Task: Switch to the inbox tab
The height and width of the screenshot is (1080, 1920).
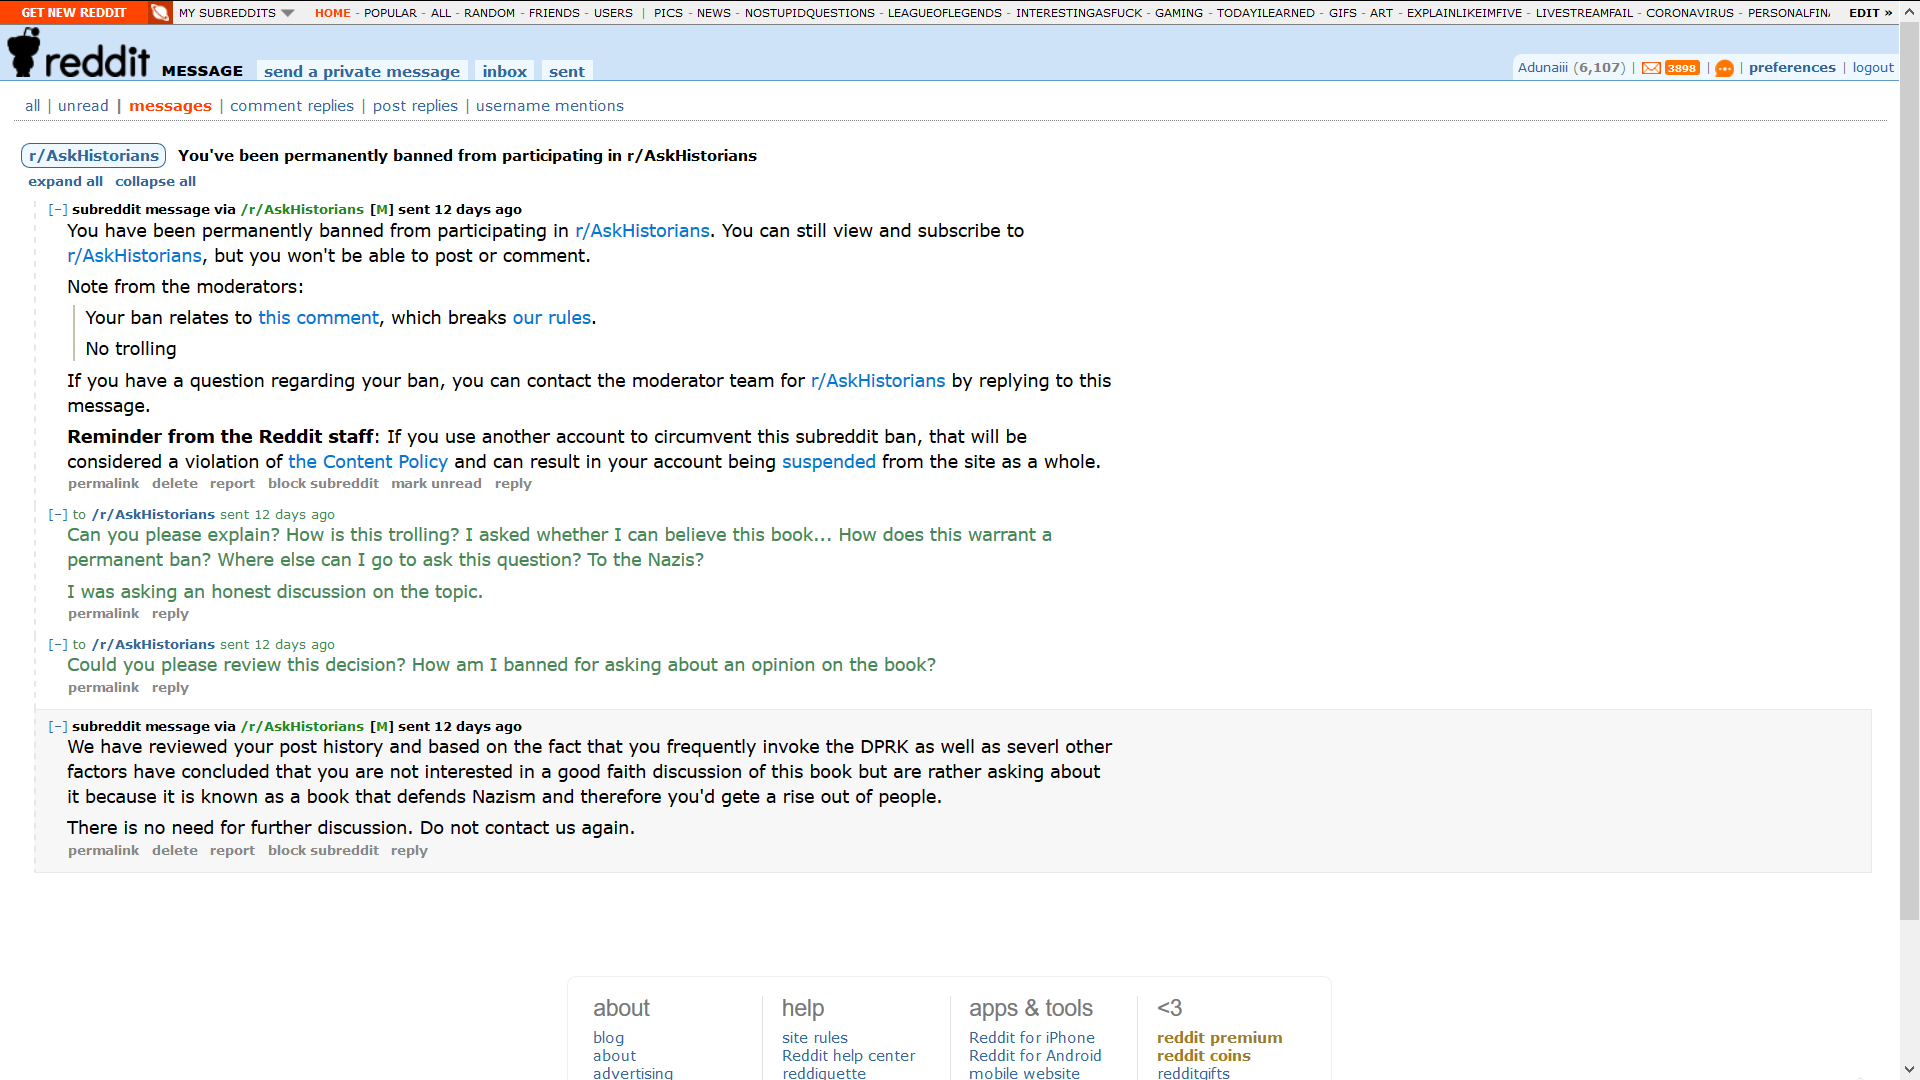Action: pyautogui.click(x=504, y=71)
